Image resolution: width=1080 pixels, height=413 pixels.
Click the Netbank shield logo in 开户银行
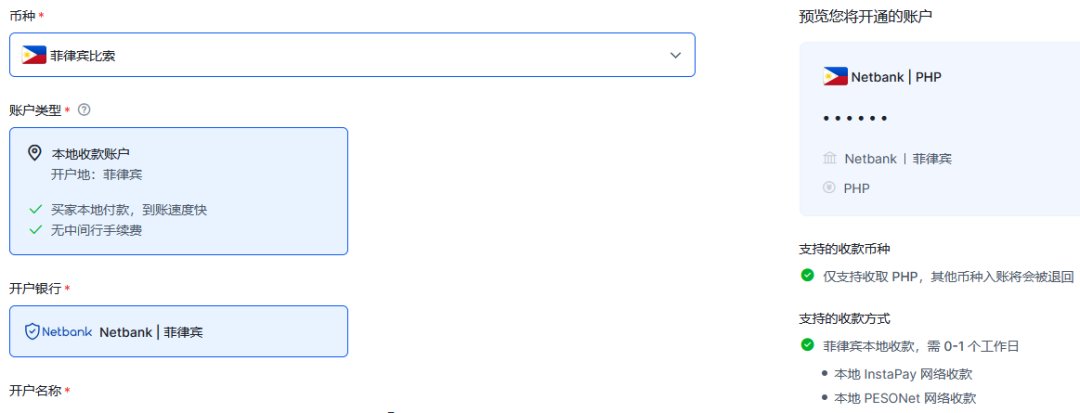(32, 331)
